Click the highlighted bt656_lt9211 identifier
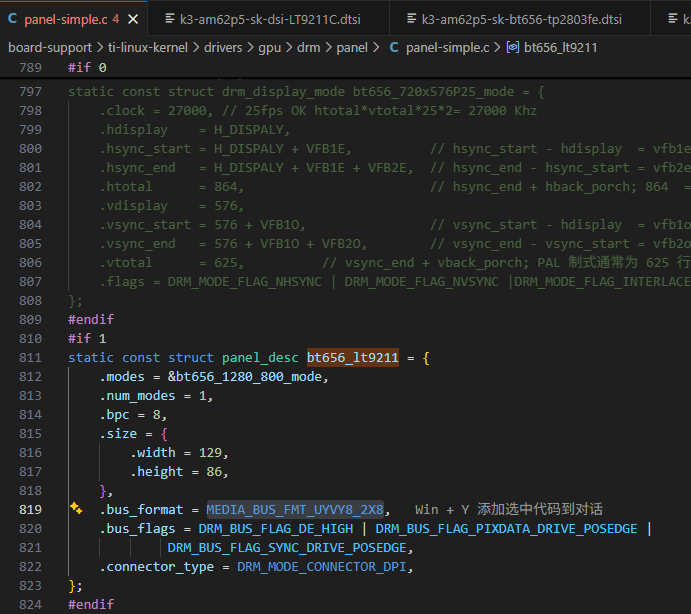 click(x=353, y=357)
